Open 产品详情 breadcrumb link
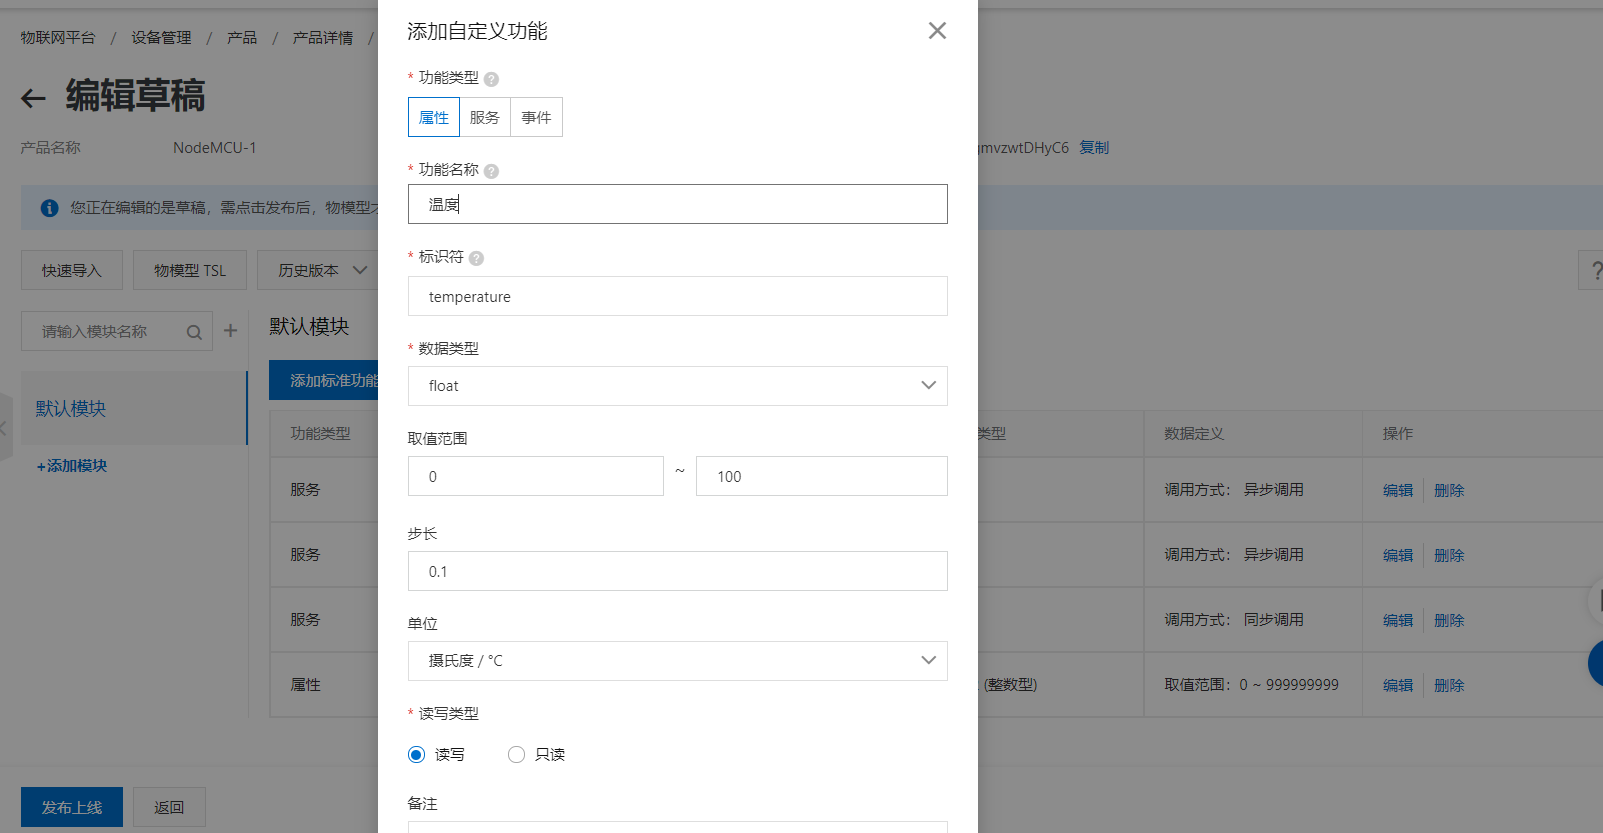 tap(323, 38)
